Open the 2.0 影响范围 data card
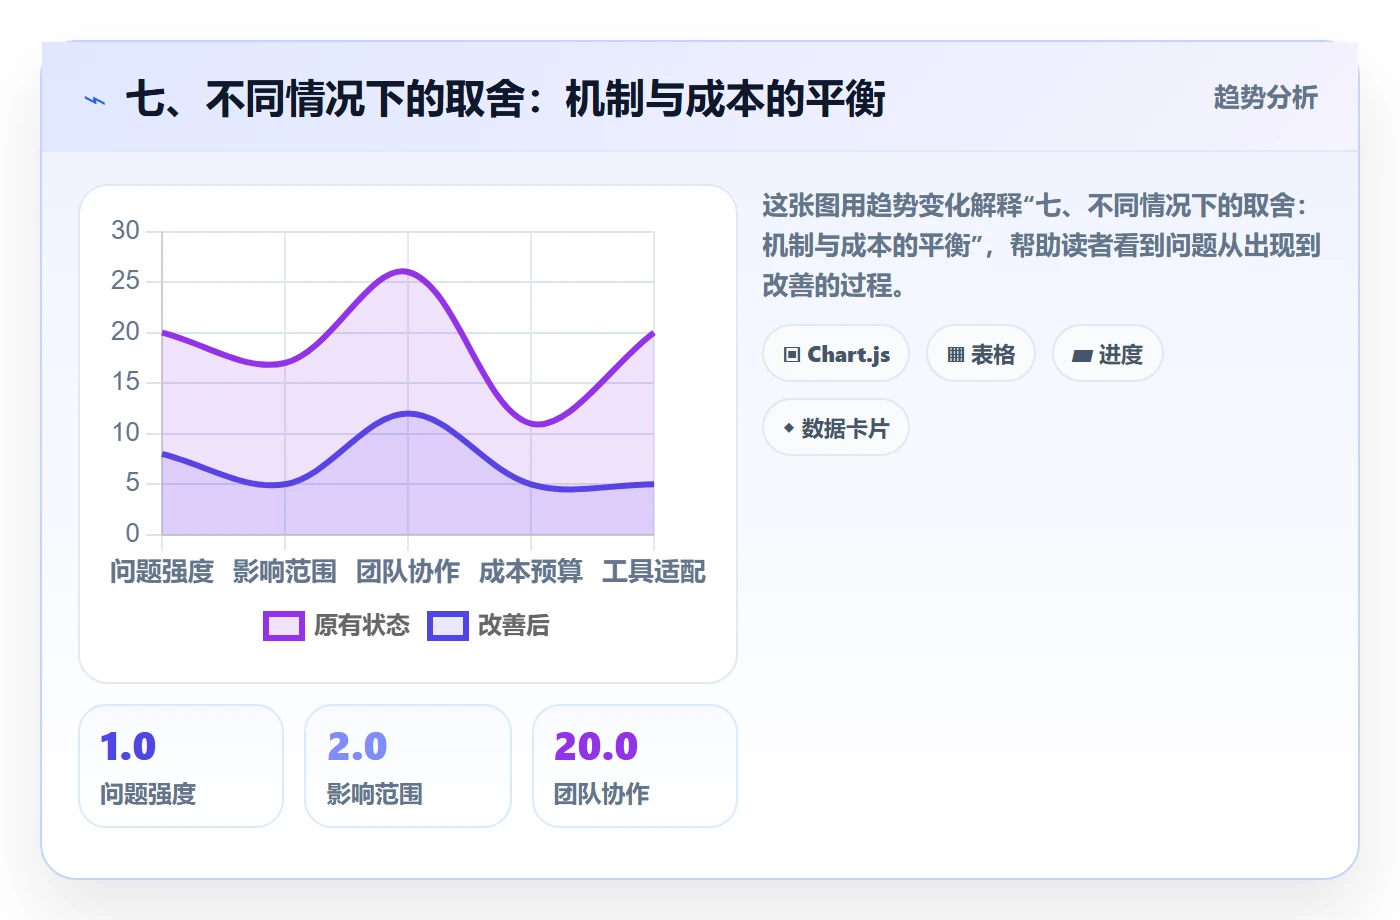The height and width of the screenshot is (920, 1400). pyautogui.click(x=408, y=766)
